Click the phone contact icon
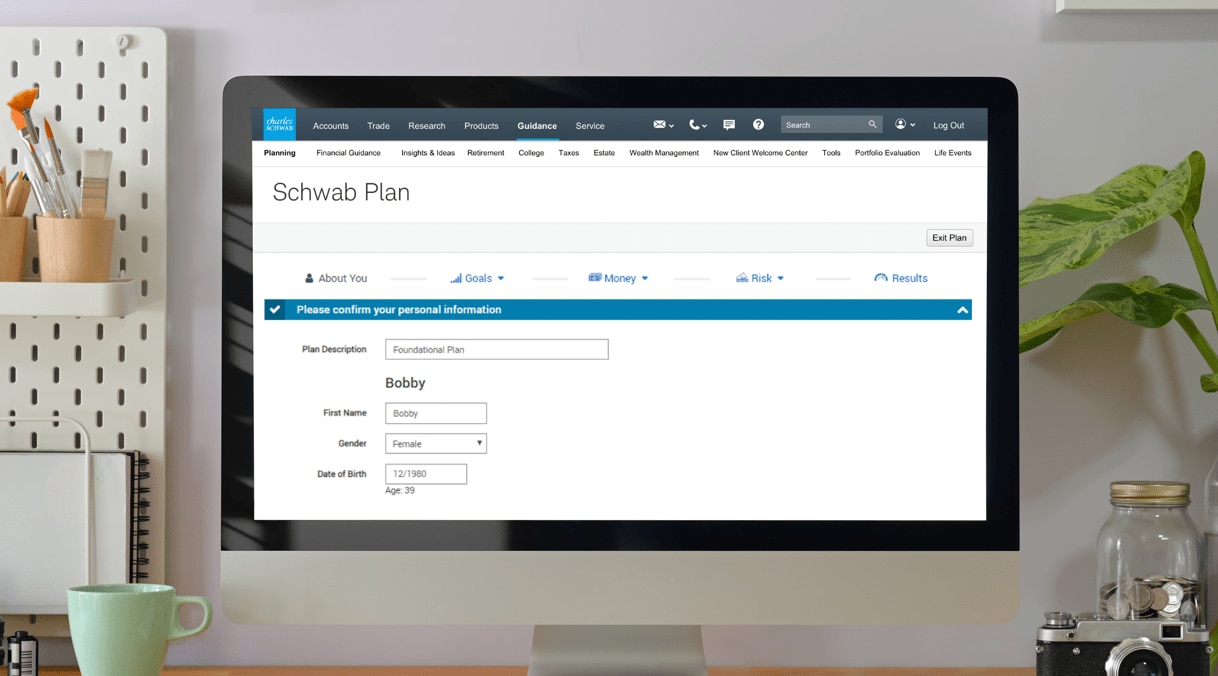This screenshot has height=676, width=1218. tap(695, 124)
